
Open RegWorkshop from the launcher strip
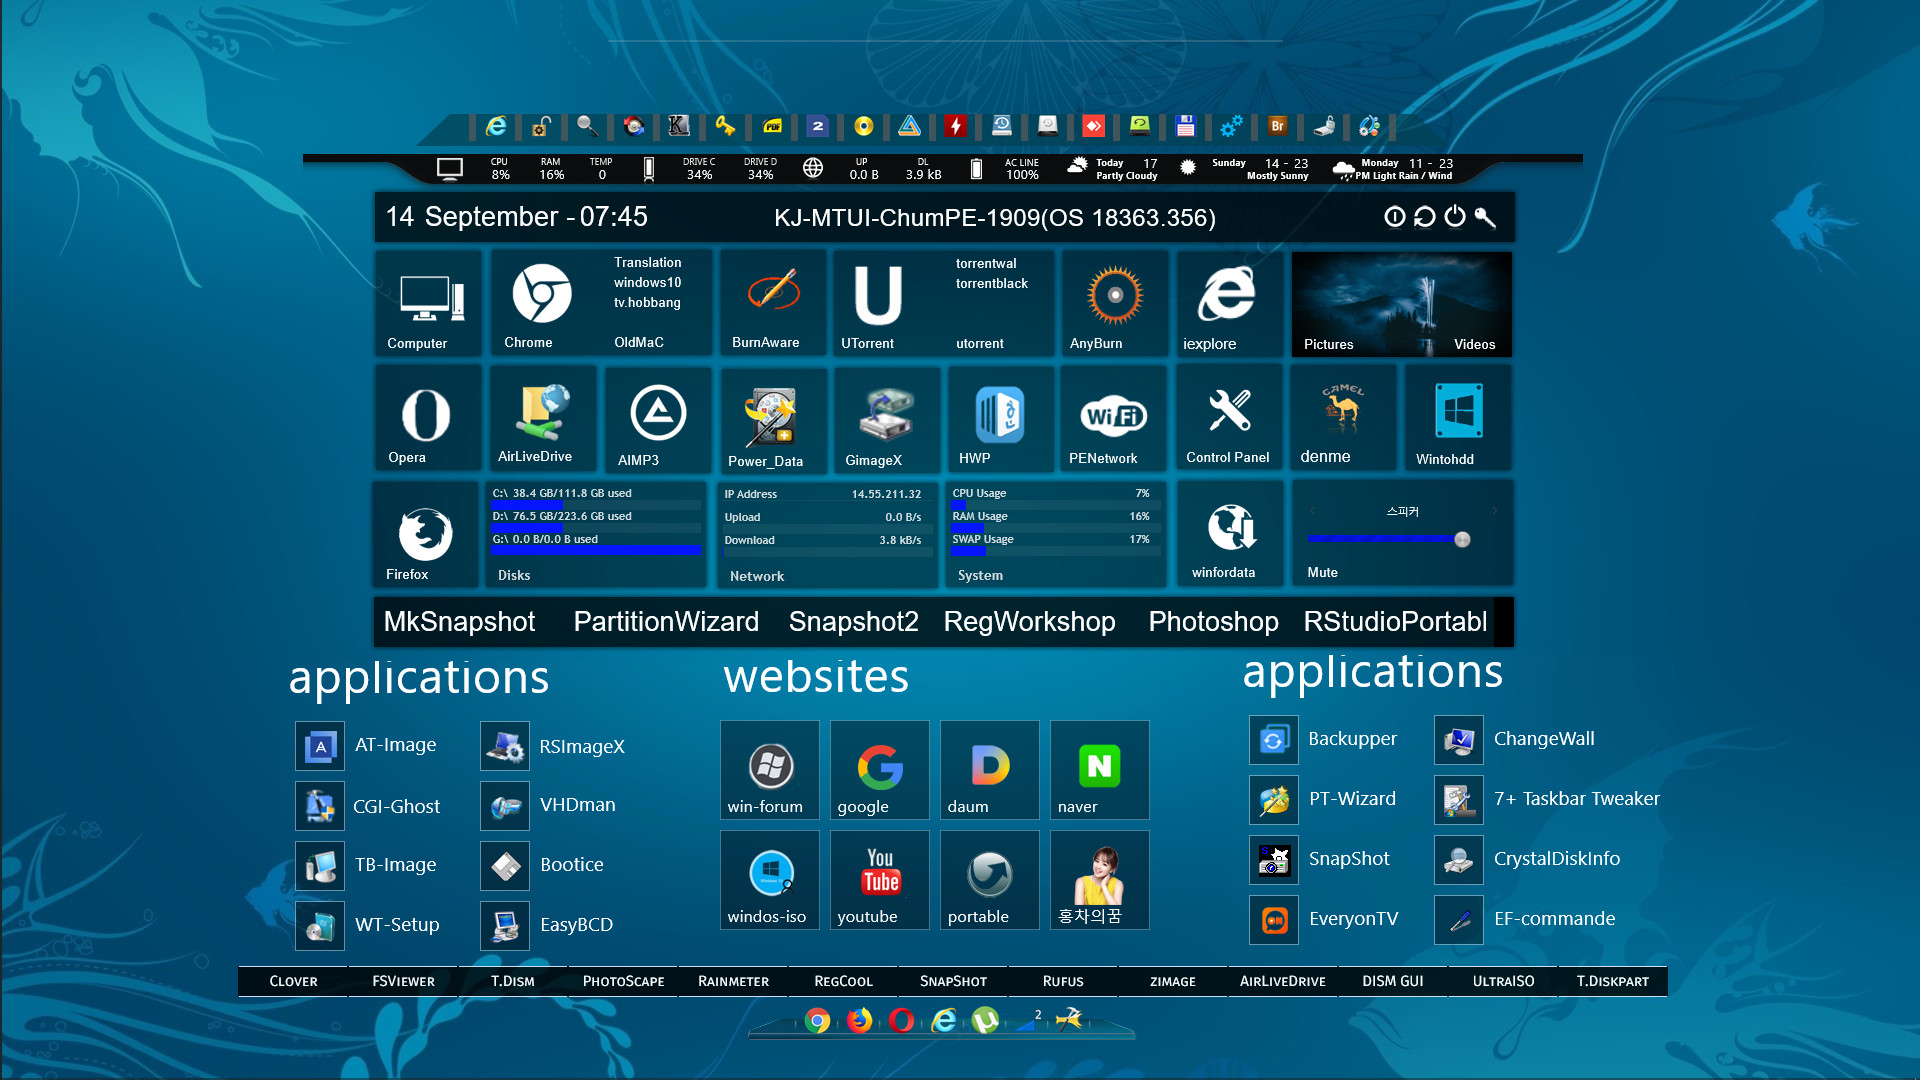click(1029, 622)
